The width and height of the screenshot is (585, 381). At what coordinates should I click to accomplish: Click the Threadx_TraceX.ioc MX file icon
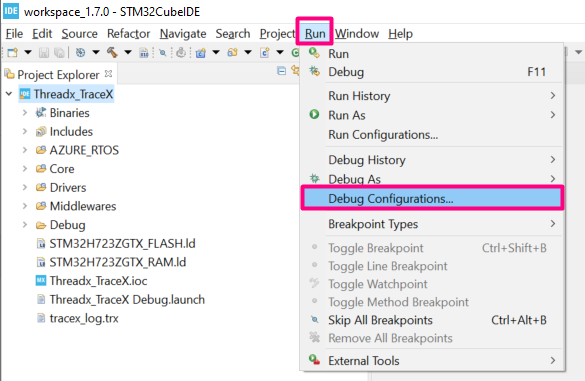pyautogui.click(x=41, y=281)
